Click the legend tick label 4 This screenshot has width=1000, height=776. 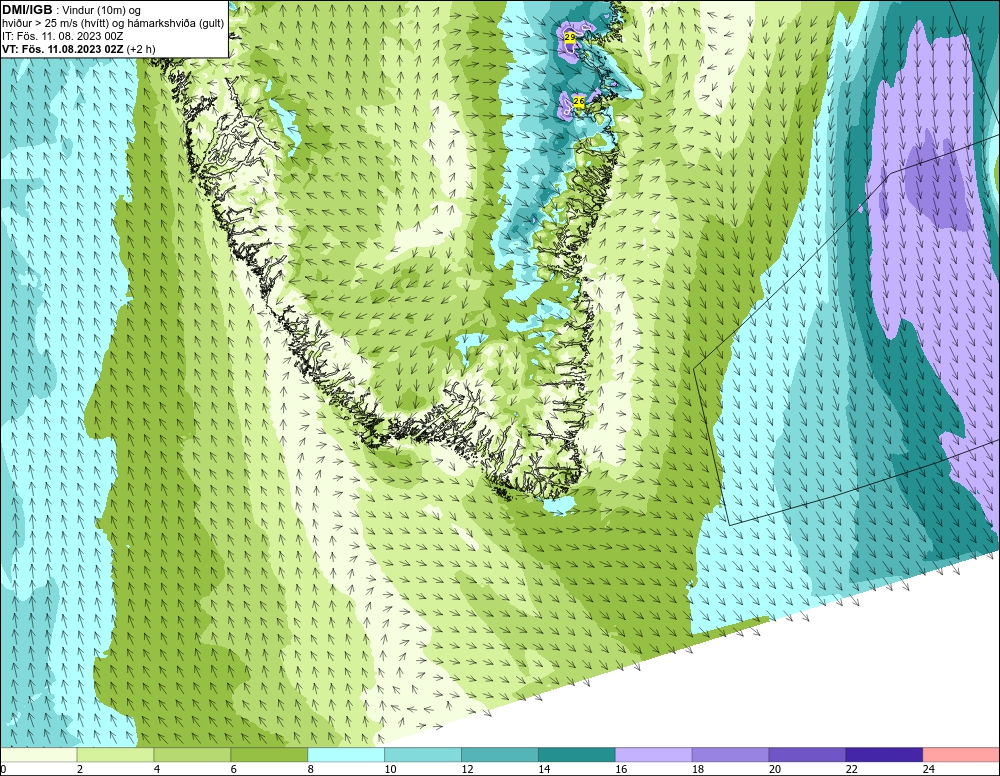tap(157, 769)
